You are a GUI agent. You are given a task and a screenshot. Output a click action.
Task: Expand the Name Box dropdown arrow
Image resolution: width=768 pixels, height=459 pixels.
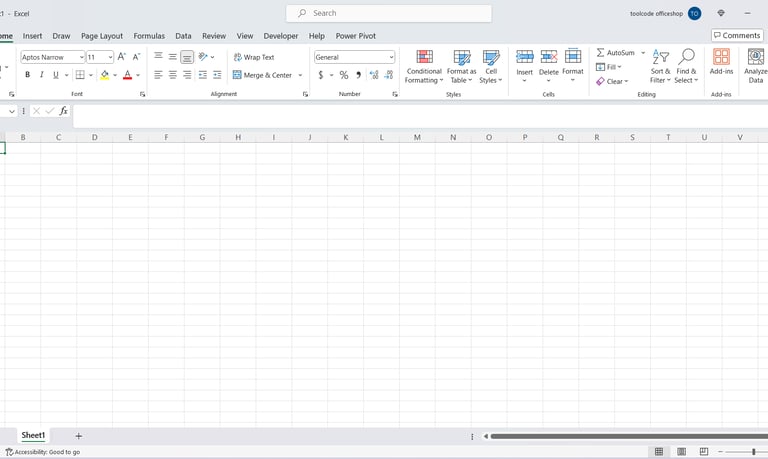(x=12, y=112)
